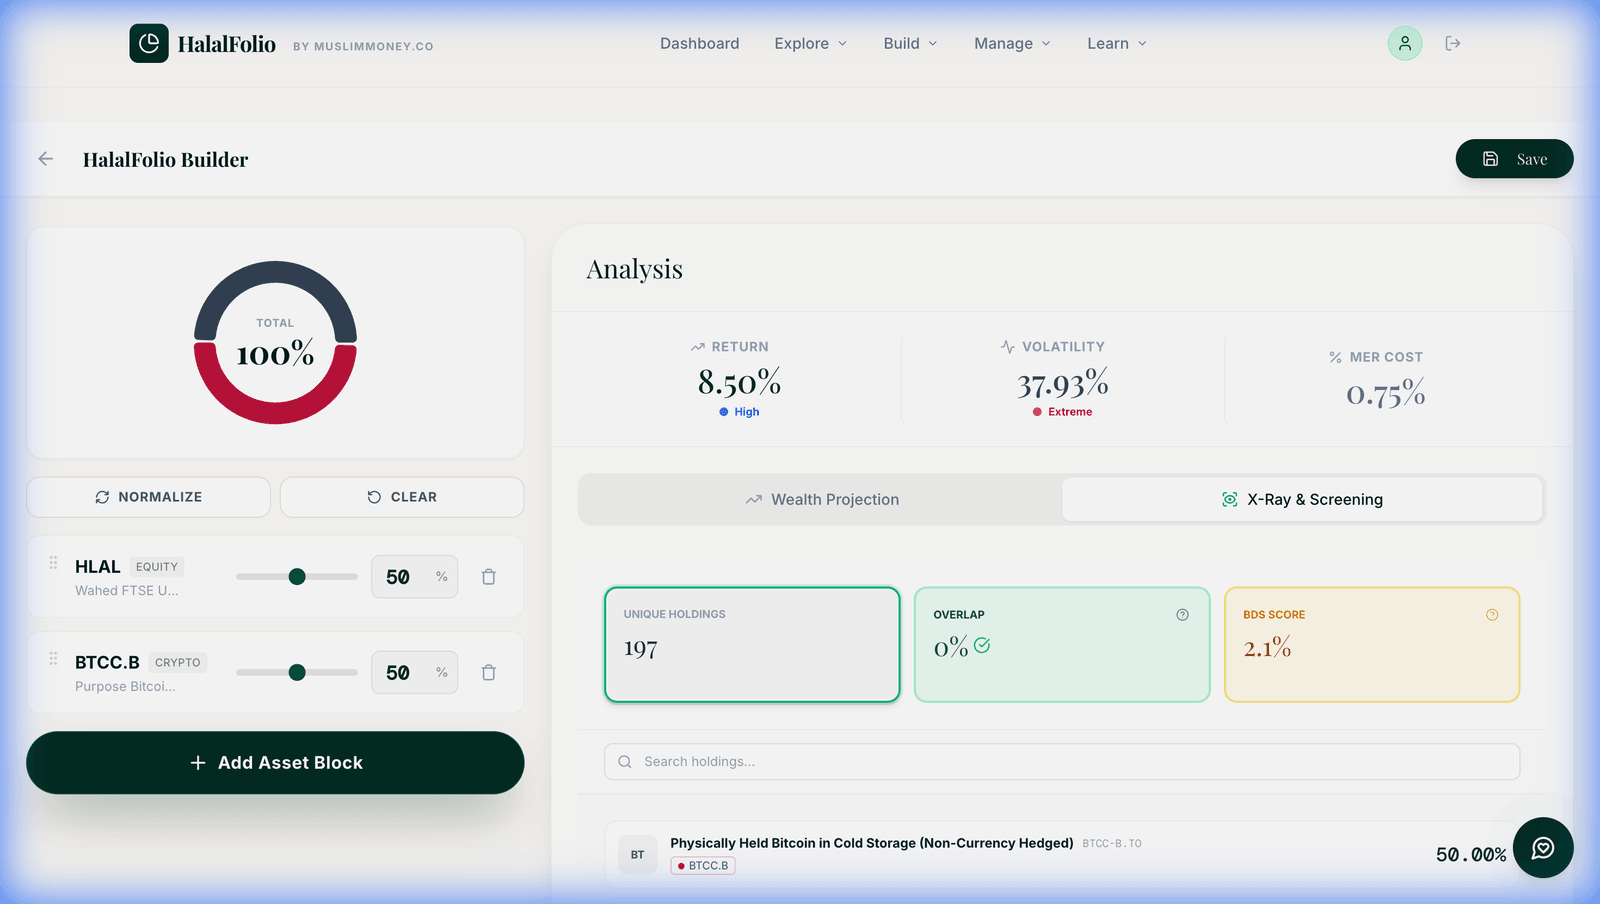Clear all asset blocks
The width and height of the screenshot is (1600, 904).
point(402,497)
